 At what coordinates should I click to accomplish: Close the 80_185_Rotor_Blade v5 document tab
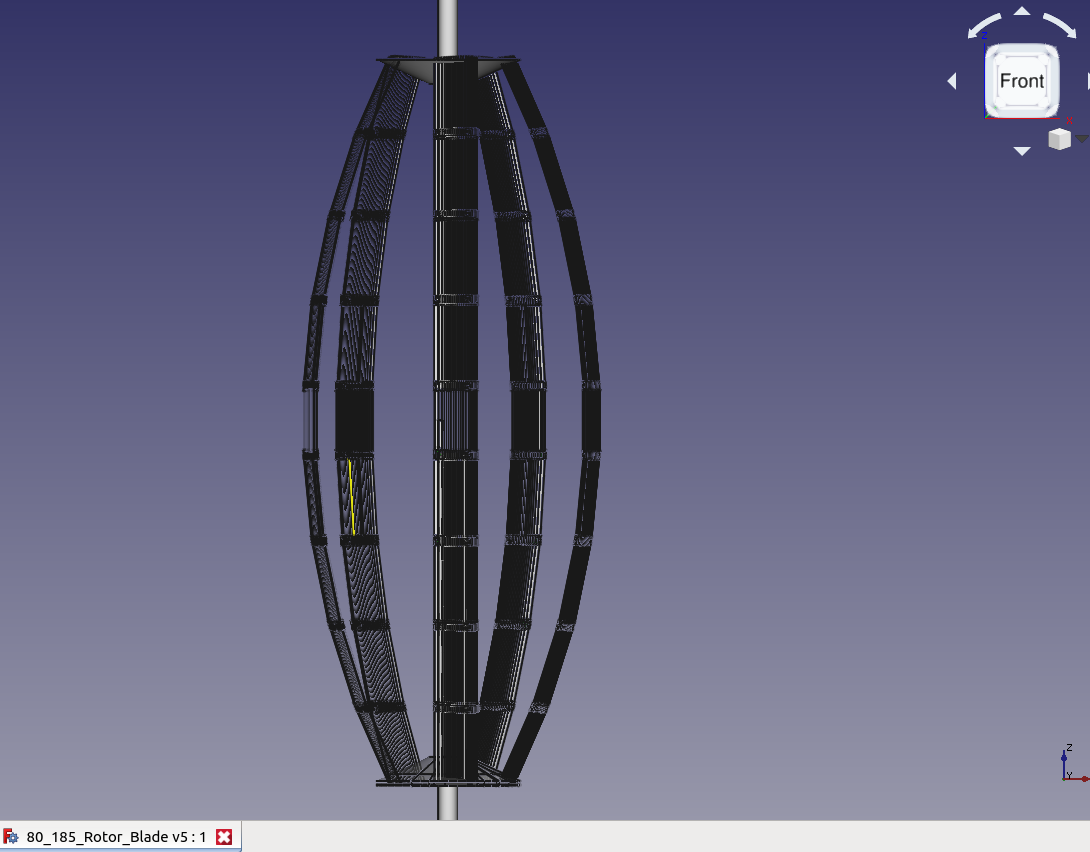click(222, 837)
